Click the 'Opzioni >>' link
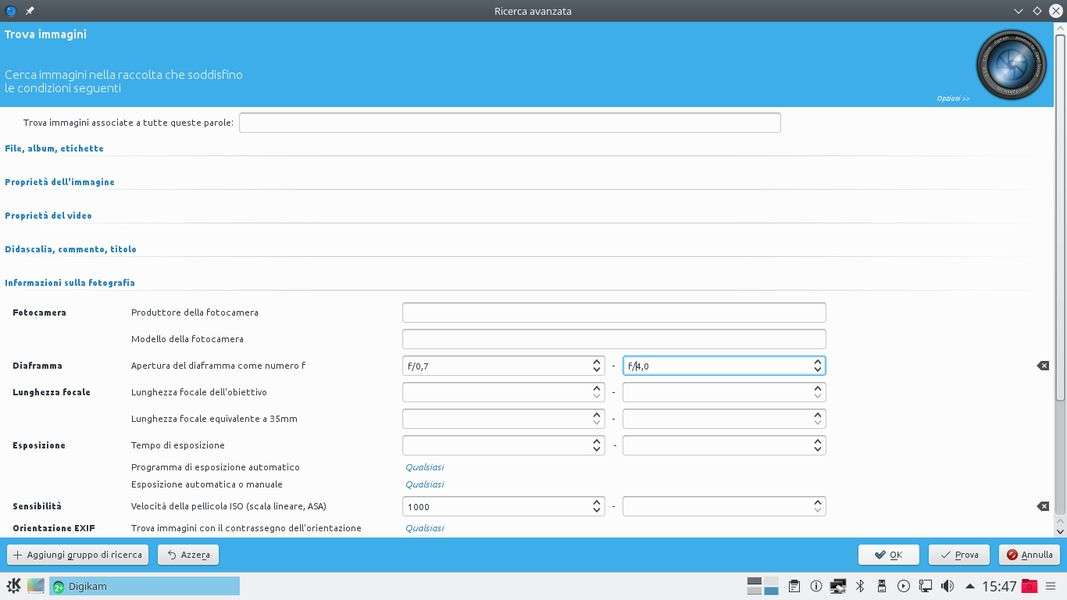The height and width of the screenshot is (600, 1067). coord(953,98)
